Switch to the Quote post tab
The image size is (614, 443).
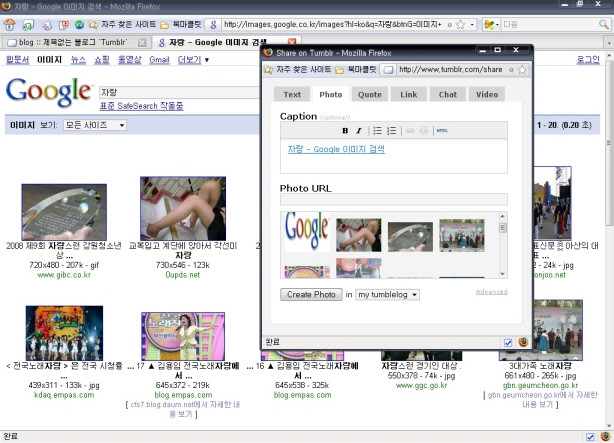coord(370,94)
